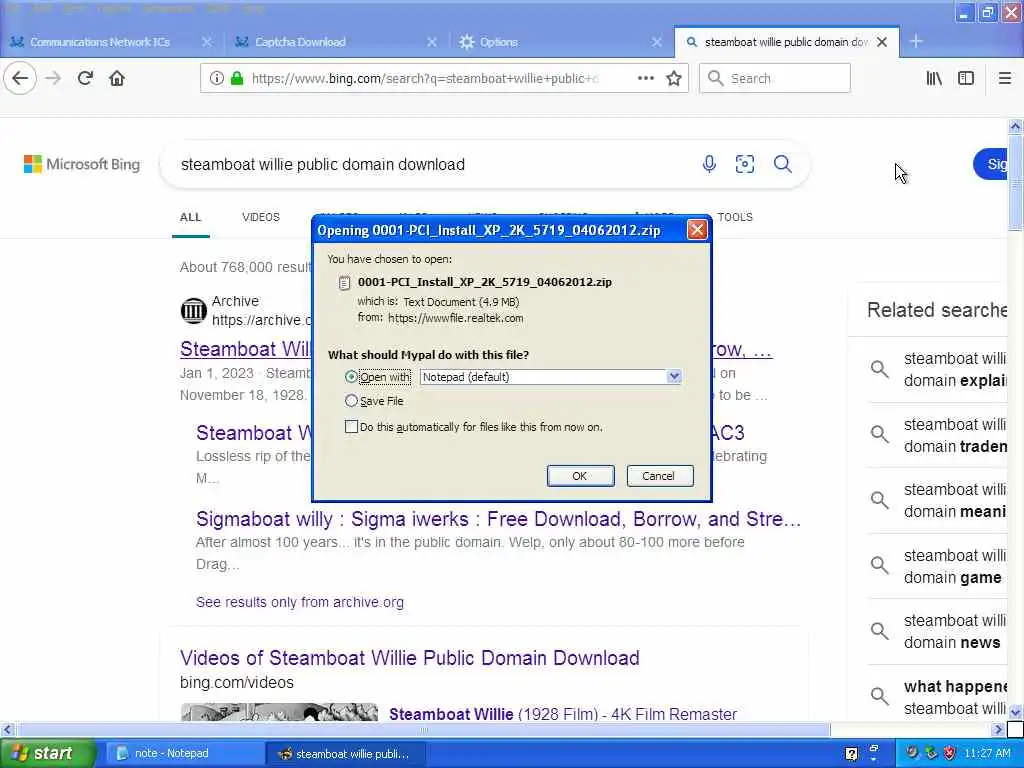Cancel the file opening dialog
The width and height of the screenshot is (1024, 768).
point(660,476)
